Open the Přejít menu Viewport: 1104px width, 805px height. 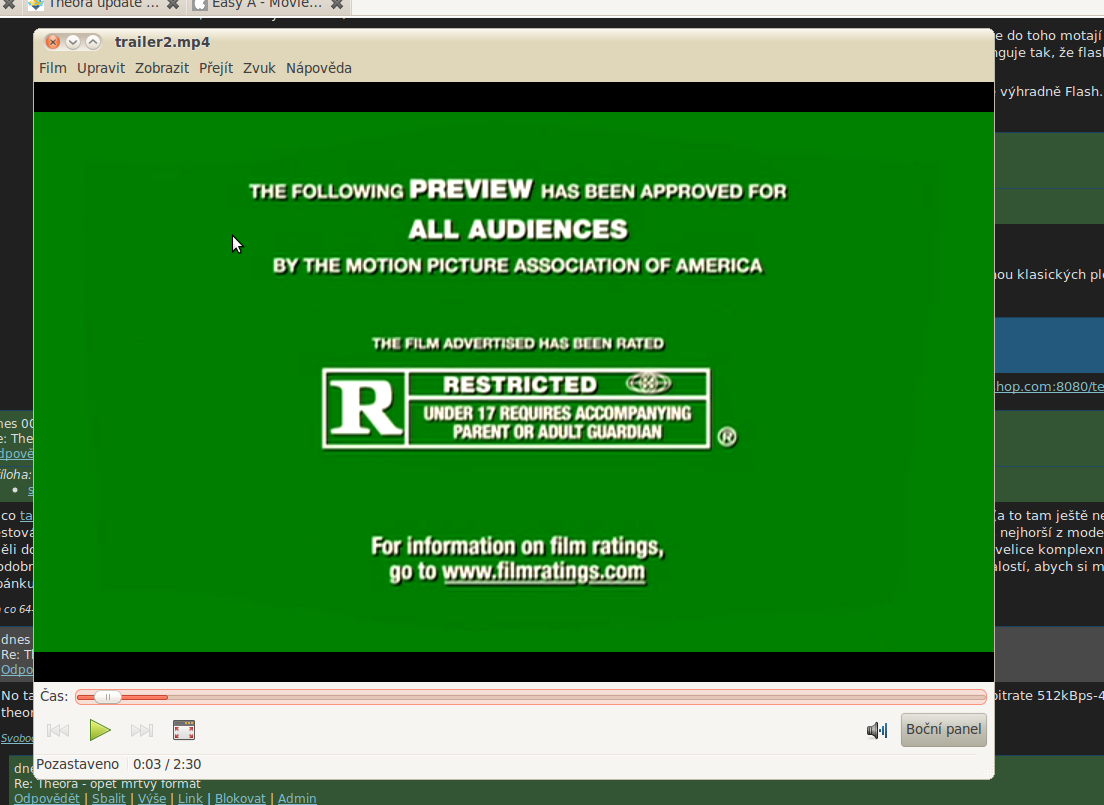point(215,68)
